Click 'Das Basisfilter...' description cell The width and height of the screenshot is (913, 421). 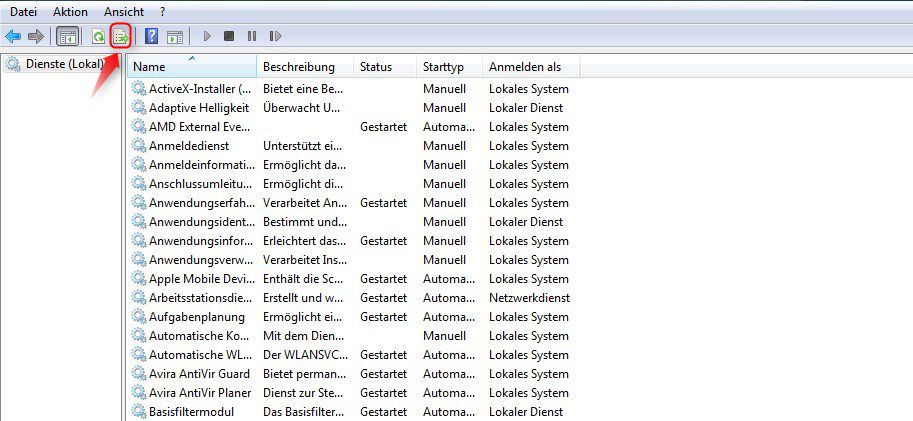[305, 412]
